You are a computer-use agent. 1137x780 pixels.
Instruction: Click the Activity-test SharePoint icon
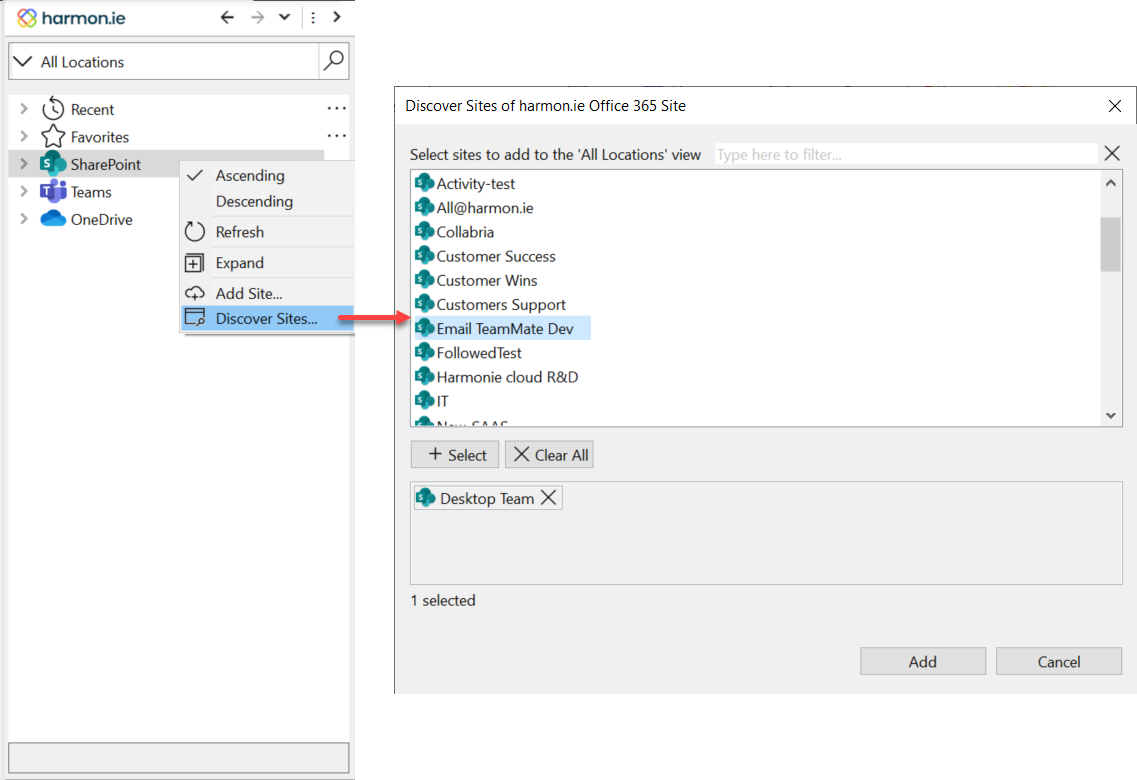424,183
